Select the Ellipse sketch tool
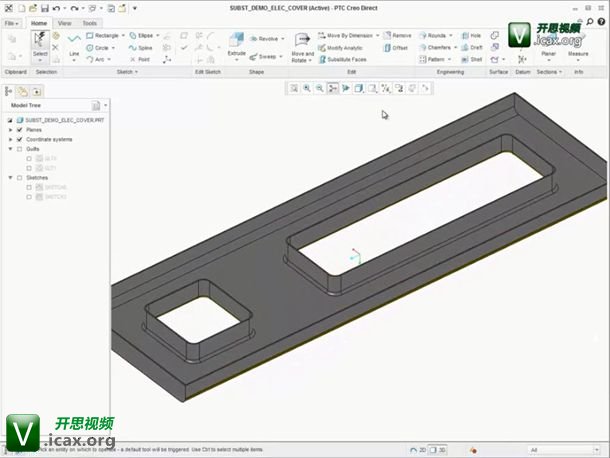 141,35
